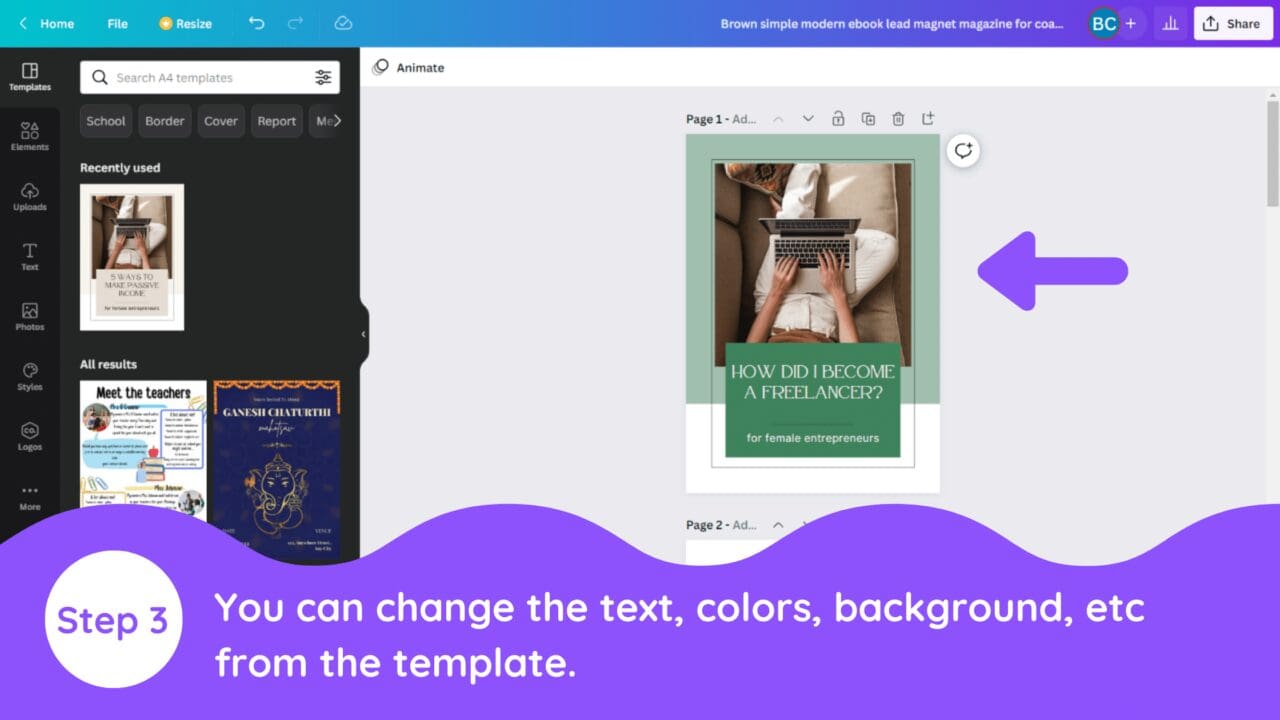Lock Page 1 using the lock icon
The image size is (1280, 720).
click(838, 118)
